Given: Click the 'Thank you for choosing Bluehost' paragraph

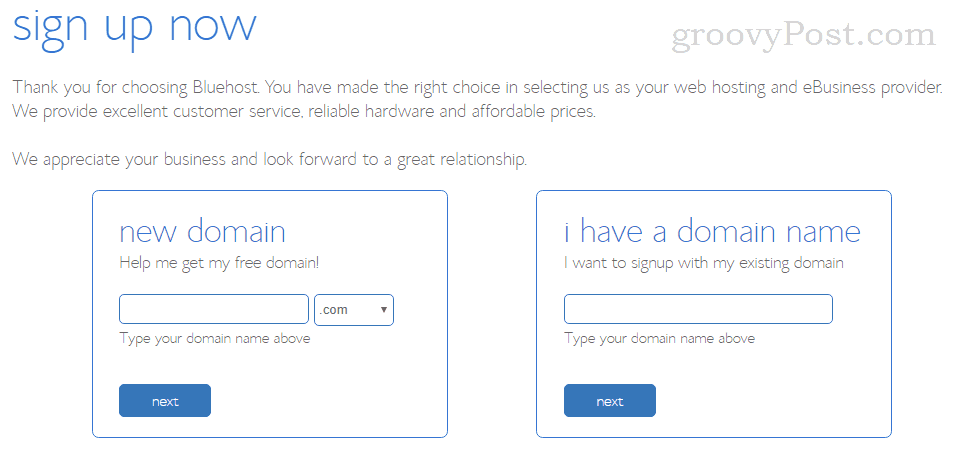Looking at the screenshot, I should point(477,87).
